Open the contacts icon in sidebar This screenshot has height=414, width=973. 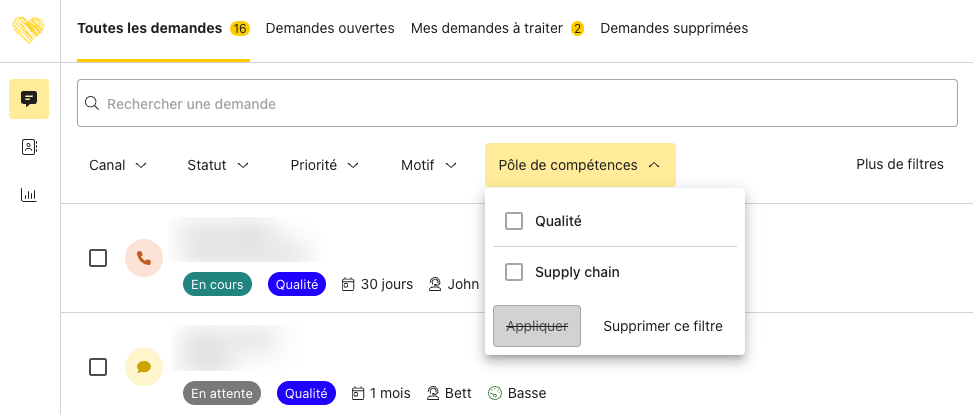[29, 147]
